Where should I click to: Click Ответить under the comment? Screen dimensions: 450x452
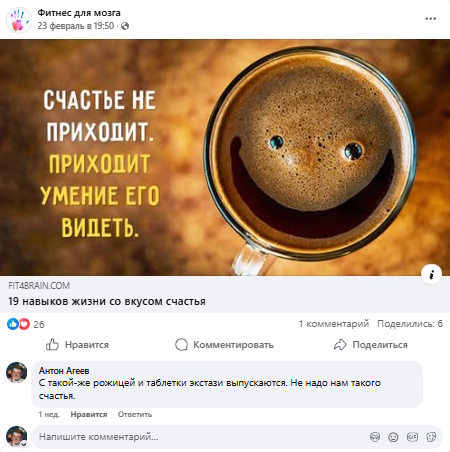pos(135,414)
